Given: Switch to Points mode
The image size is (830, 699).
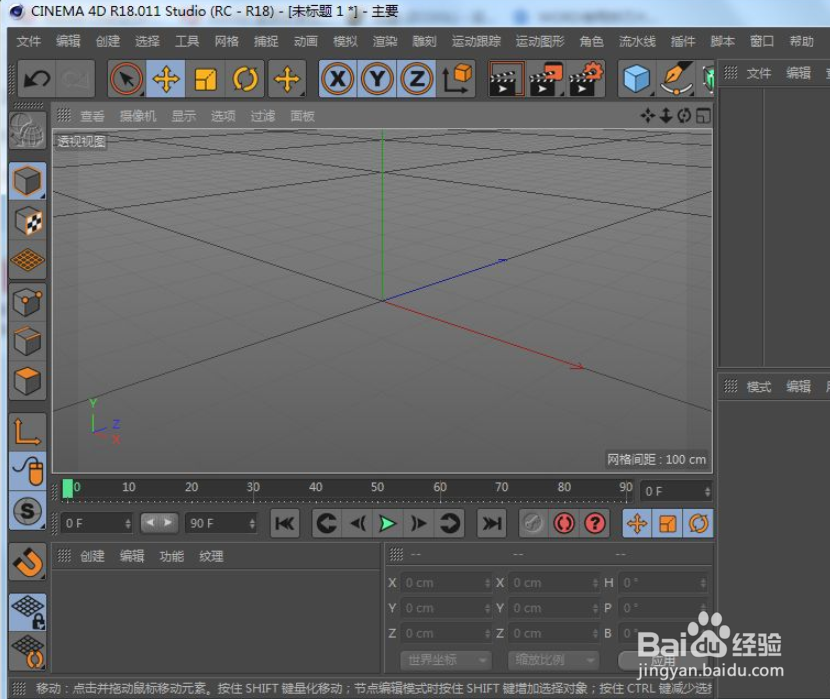Looking at the screenshot, I should tap(28, 303).
